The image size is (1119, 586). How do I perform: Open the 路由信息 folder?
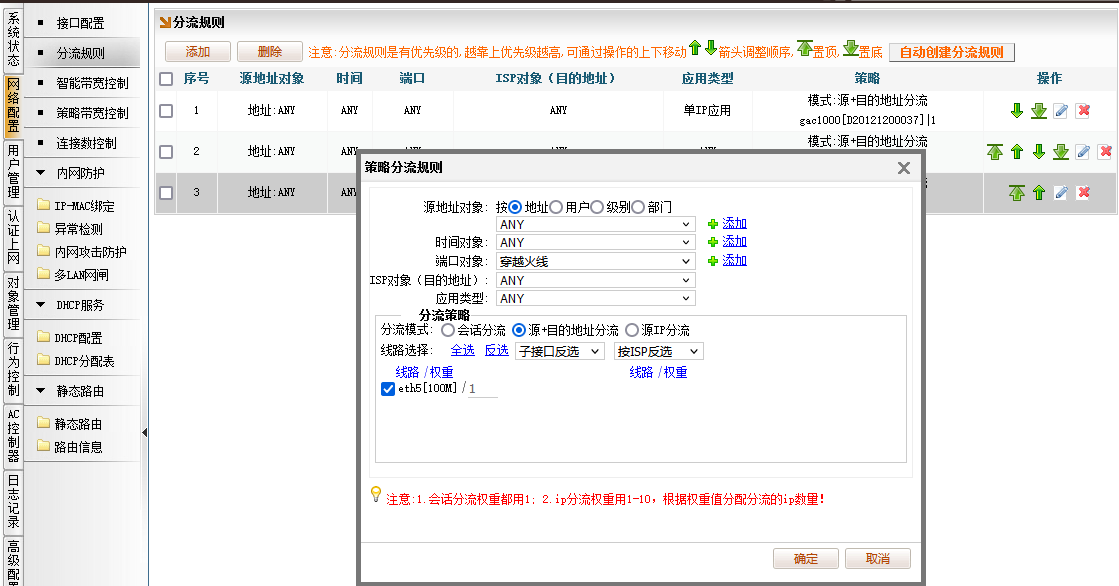[x=70, y=447]
